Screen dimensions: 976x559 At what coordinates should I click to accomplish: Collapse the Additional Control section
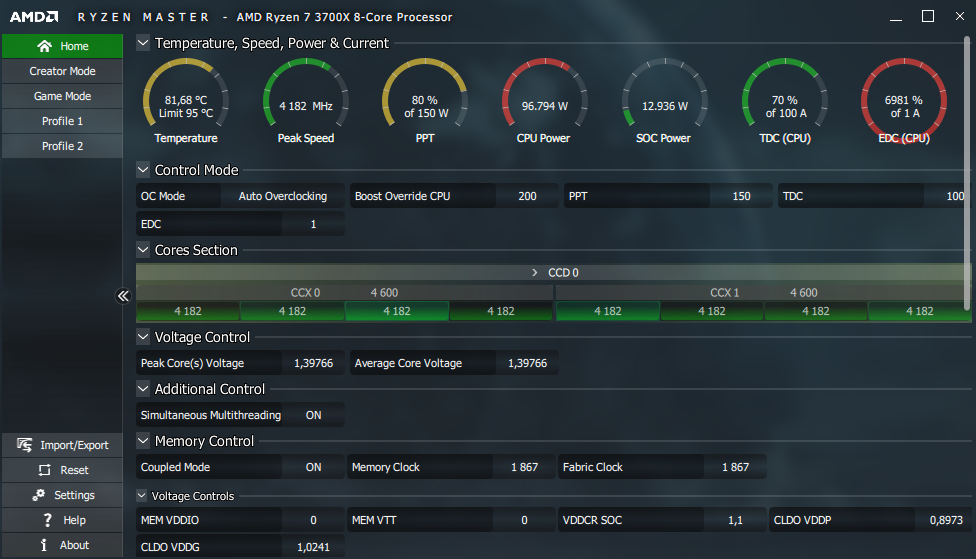[143, 388]
